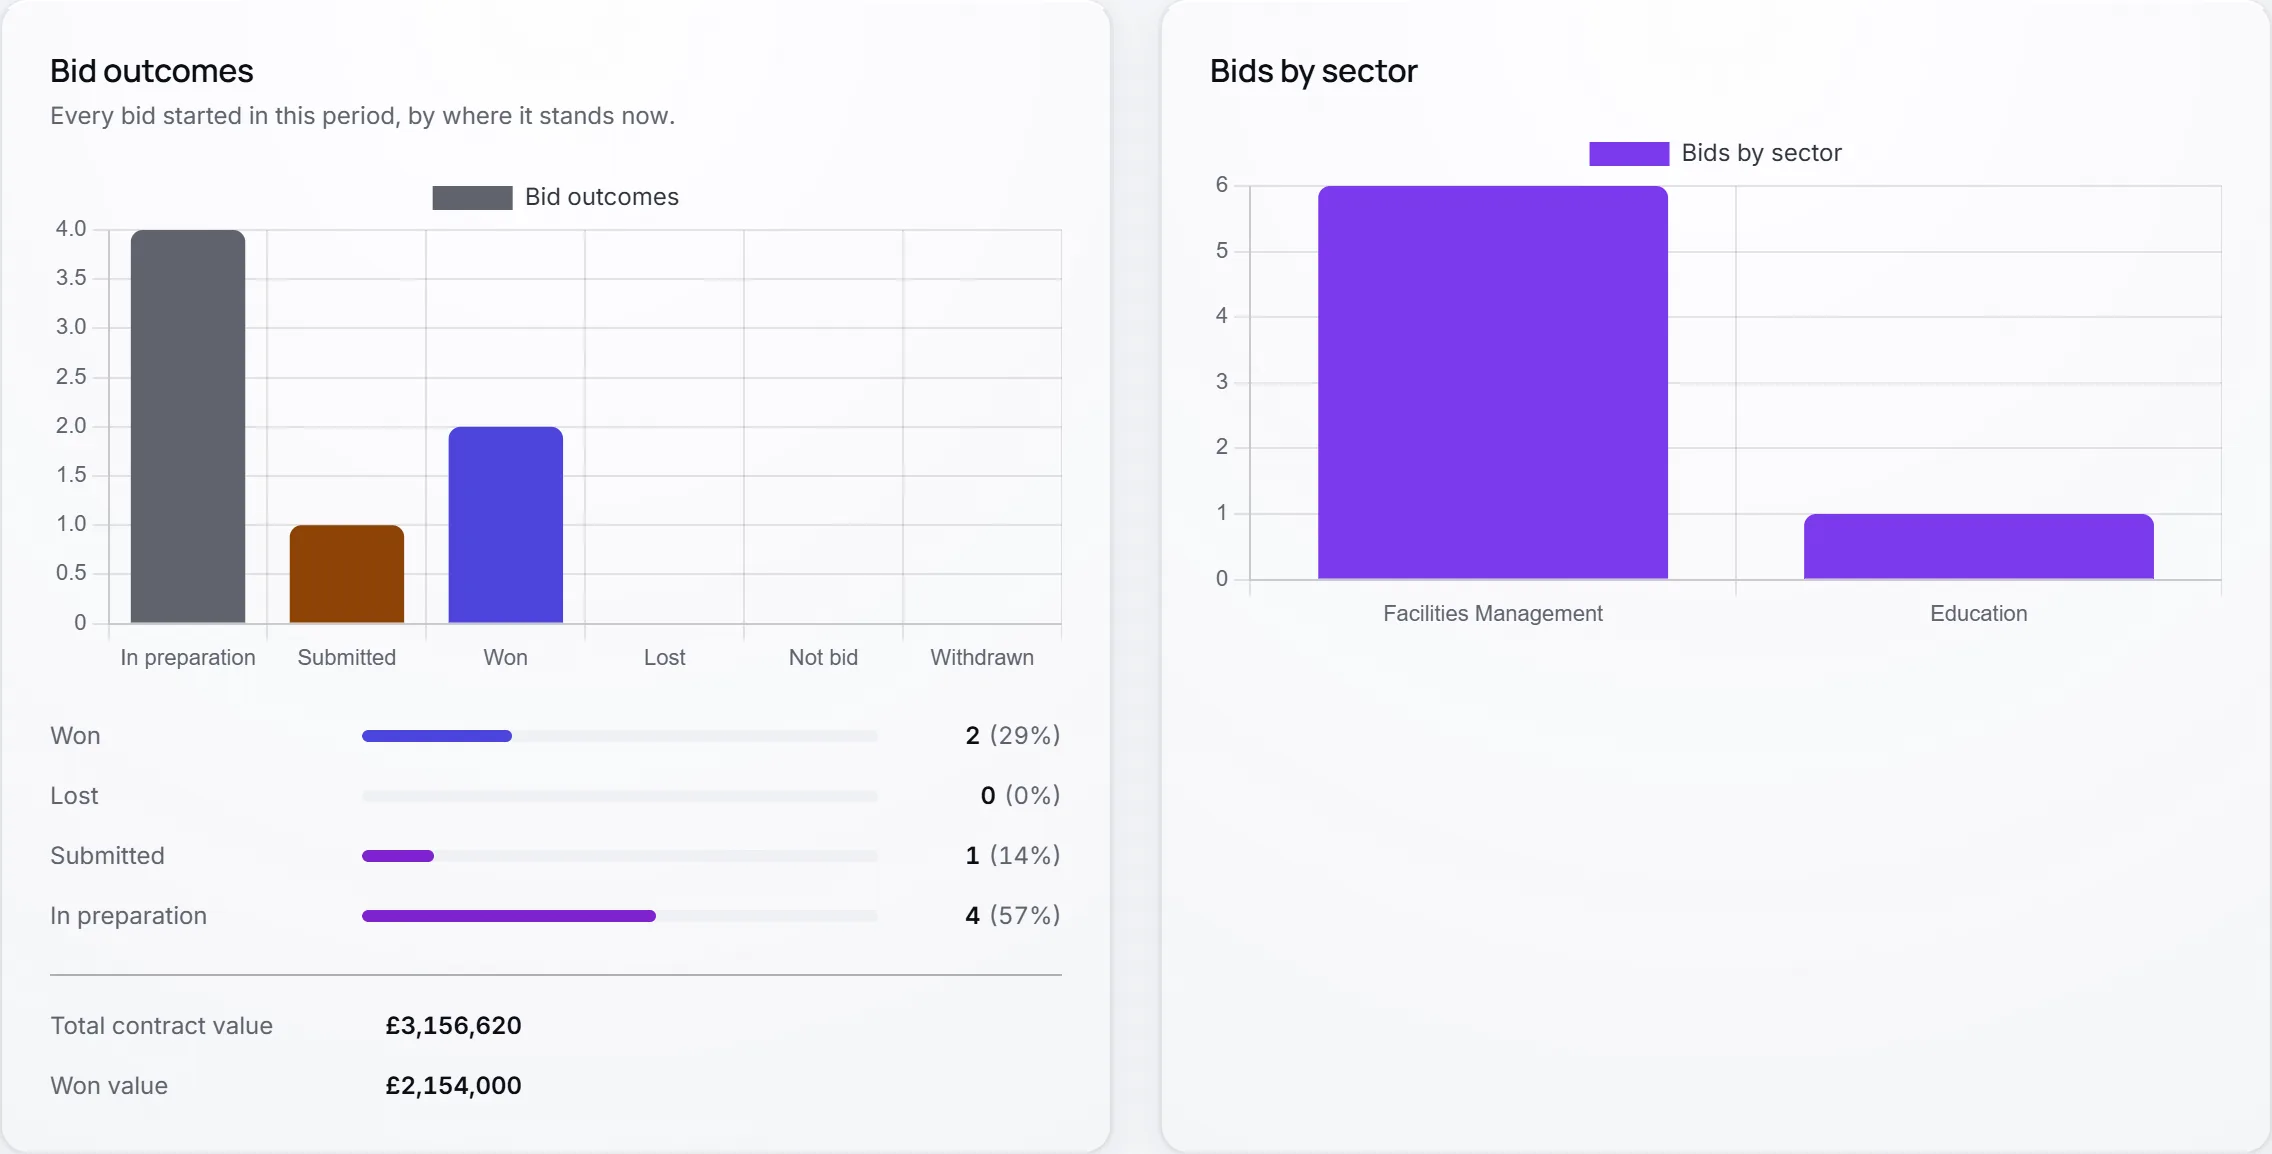
Task: Click the 'Submitted' row label in summary list
Action: coord(107,856)
